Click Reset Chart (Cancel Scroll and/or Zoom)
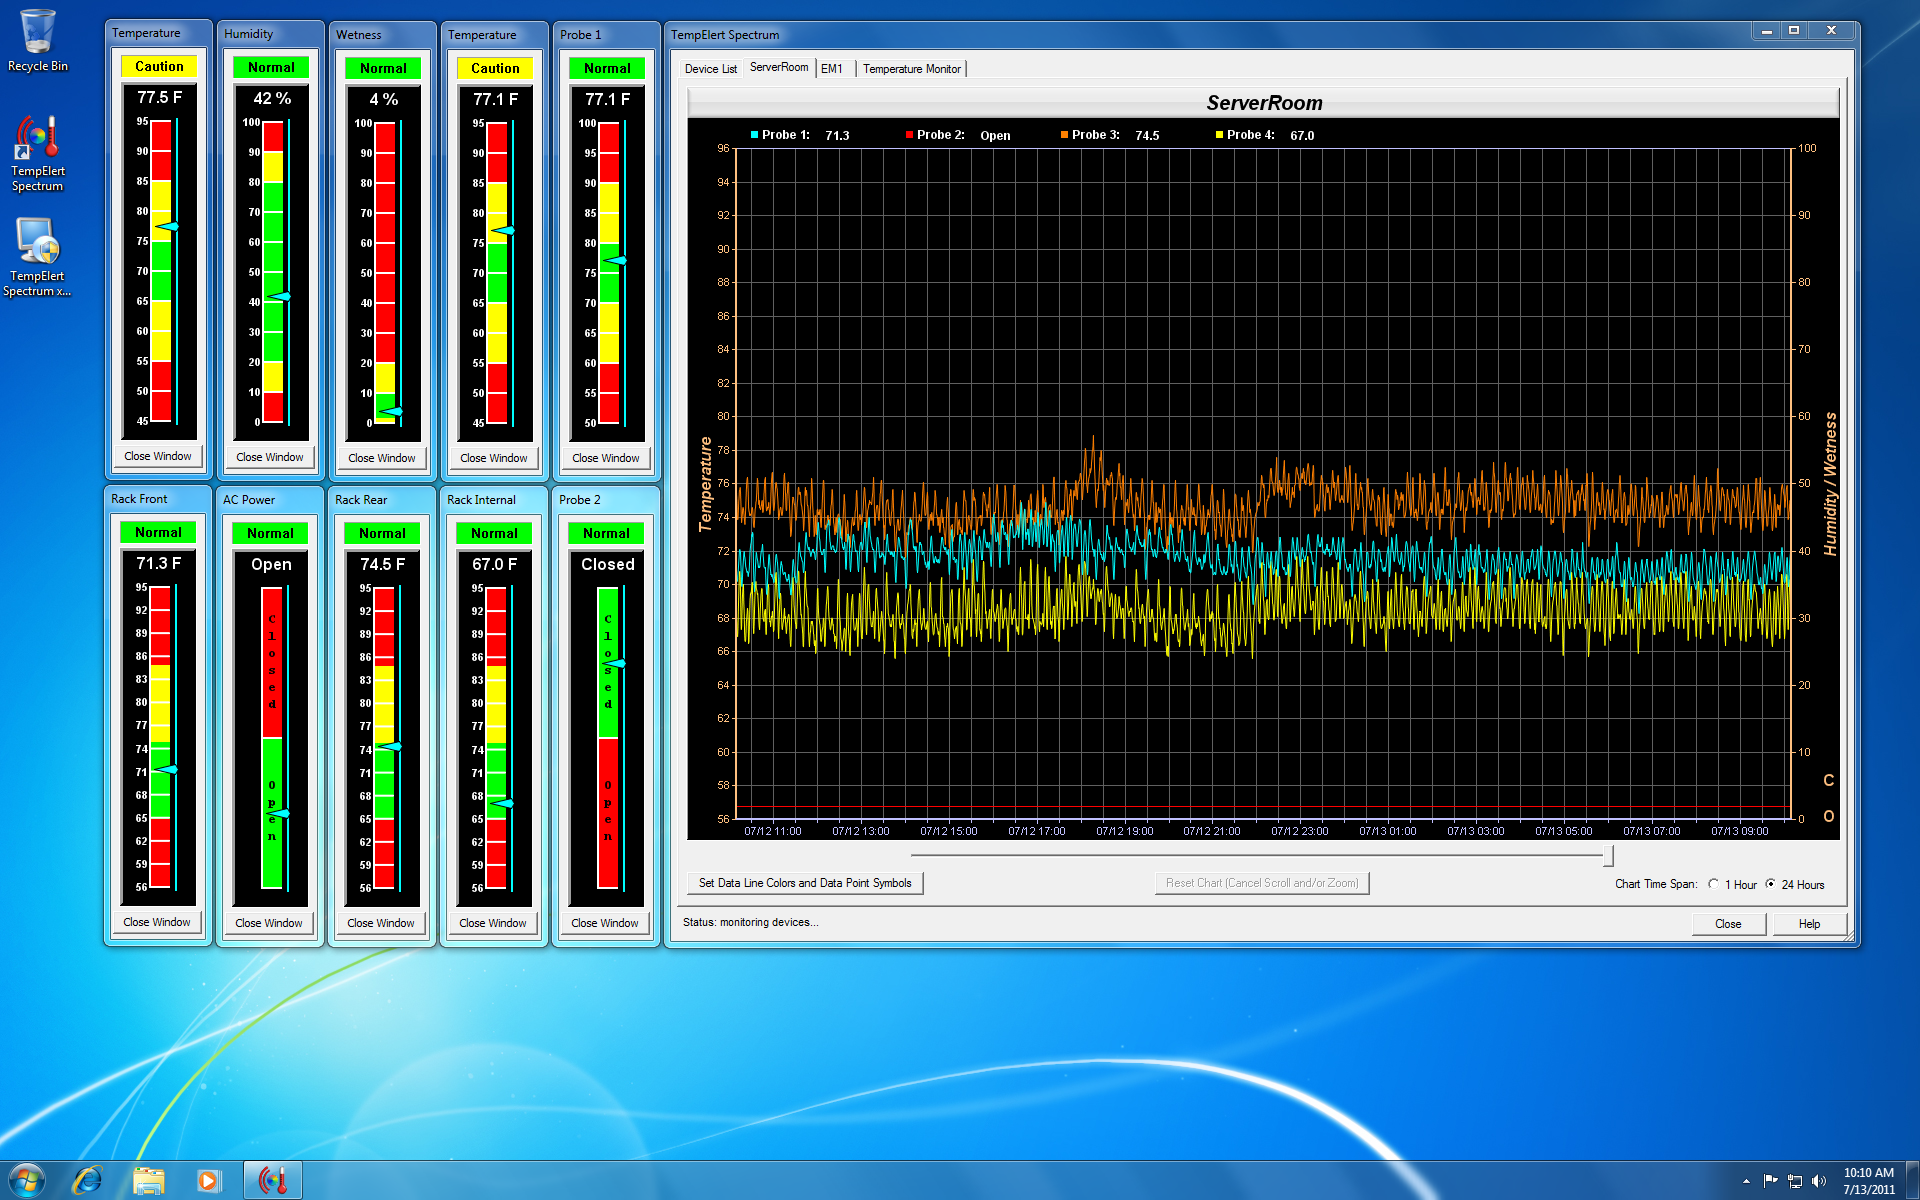The height and width of the screenshot is (1200, 1920). [x=1262, y=883]
